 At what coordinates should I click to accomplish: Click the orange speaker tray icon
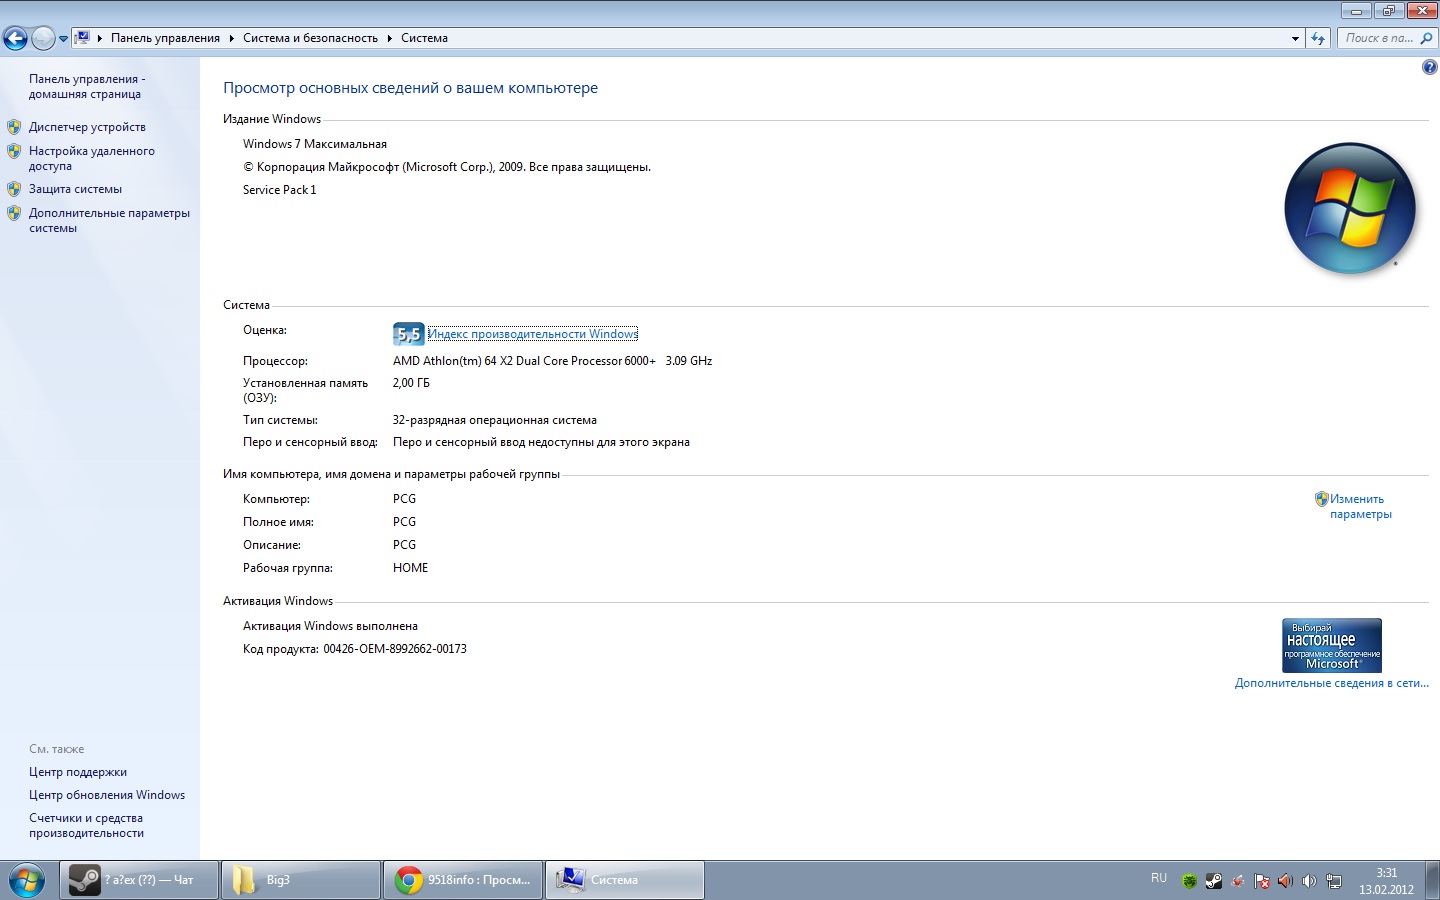[1286, 881]
